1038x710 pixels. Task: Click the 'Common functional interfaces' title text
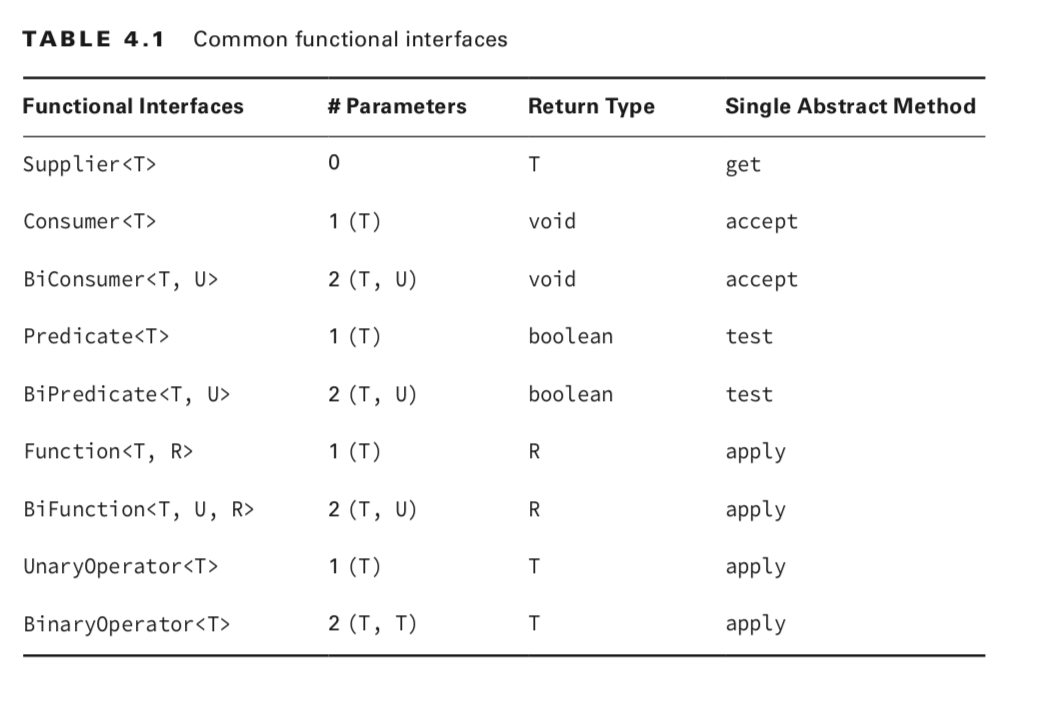350,40
